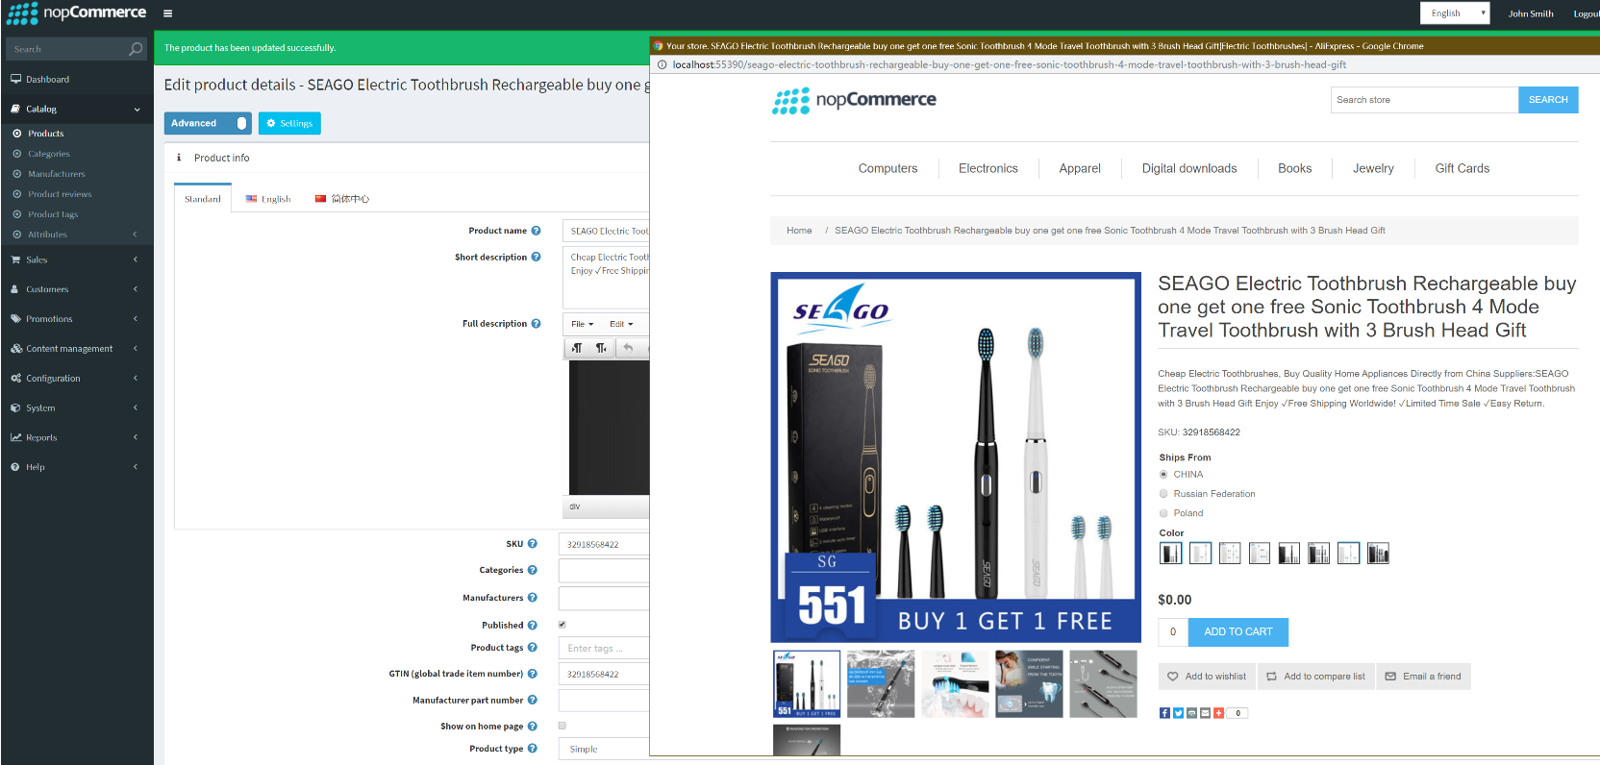Click the nopCommerce logo in the store header

tap(854, 100)
